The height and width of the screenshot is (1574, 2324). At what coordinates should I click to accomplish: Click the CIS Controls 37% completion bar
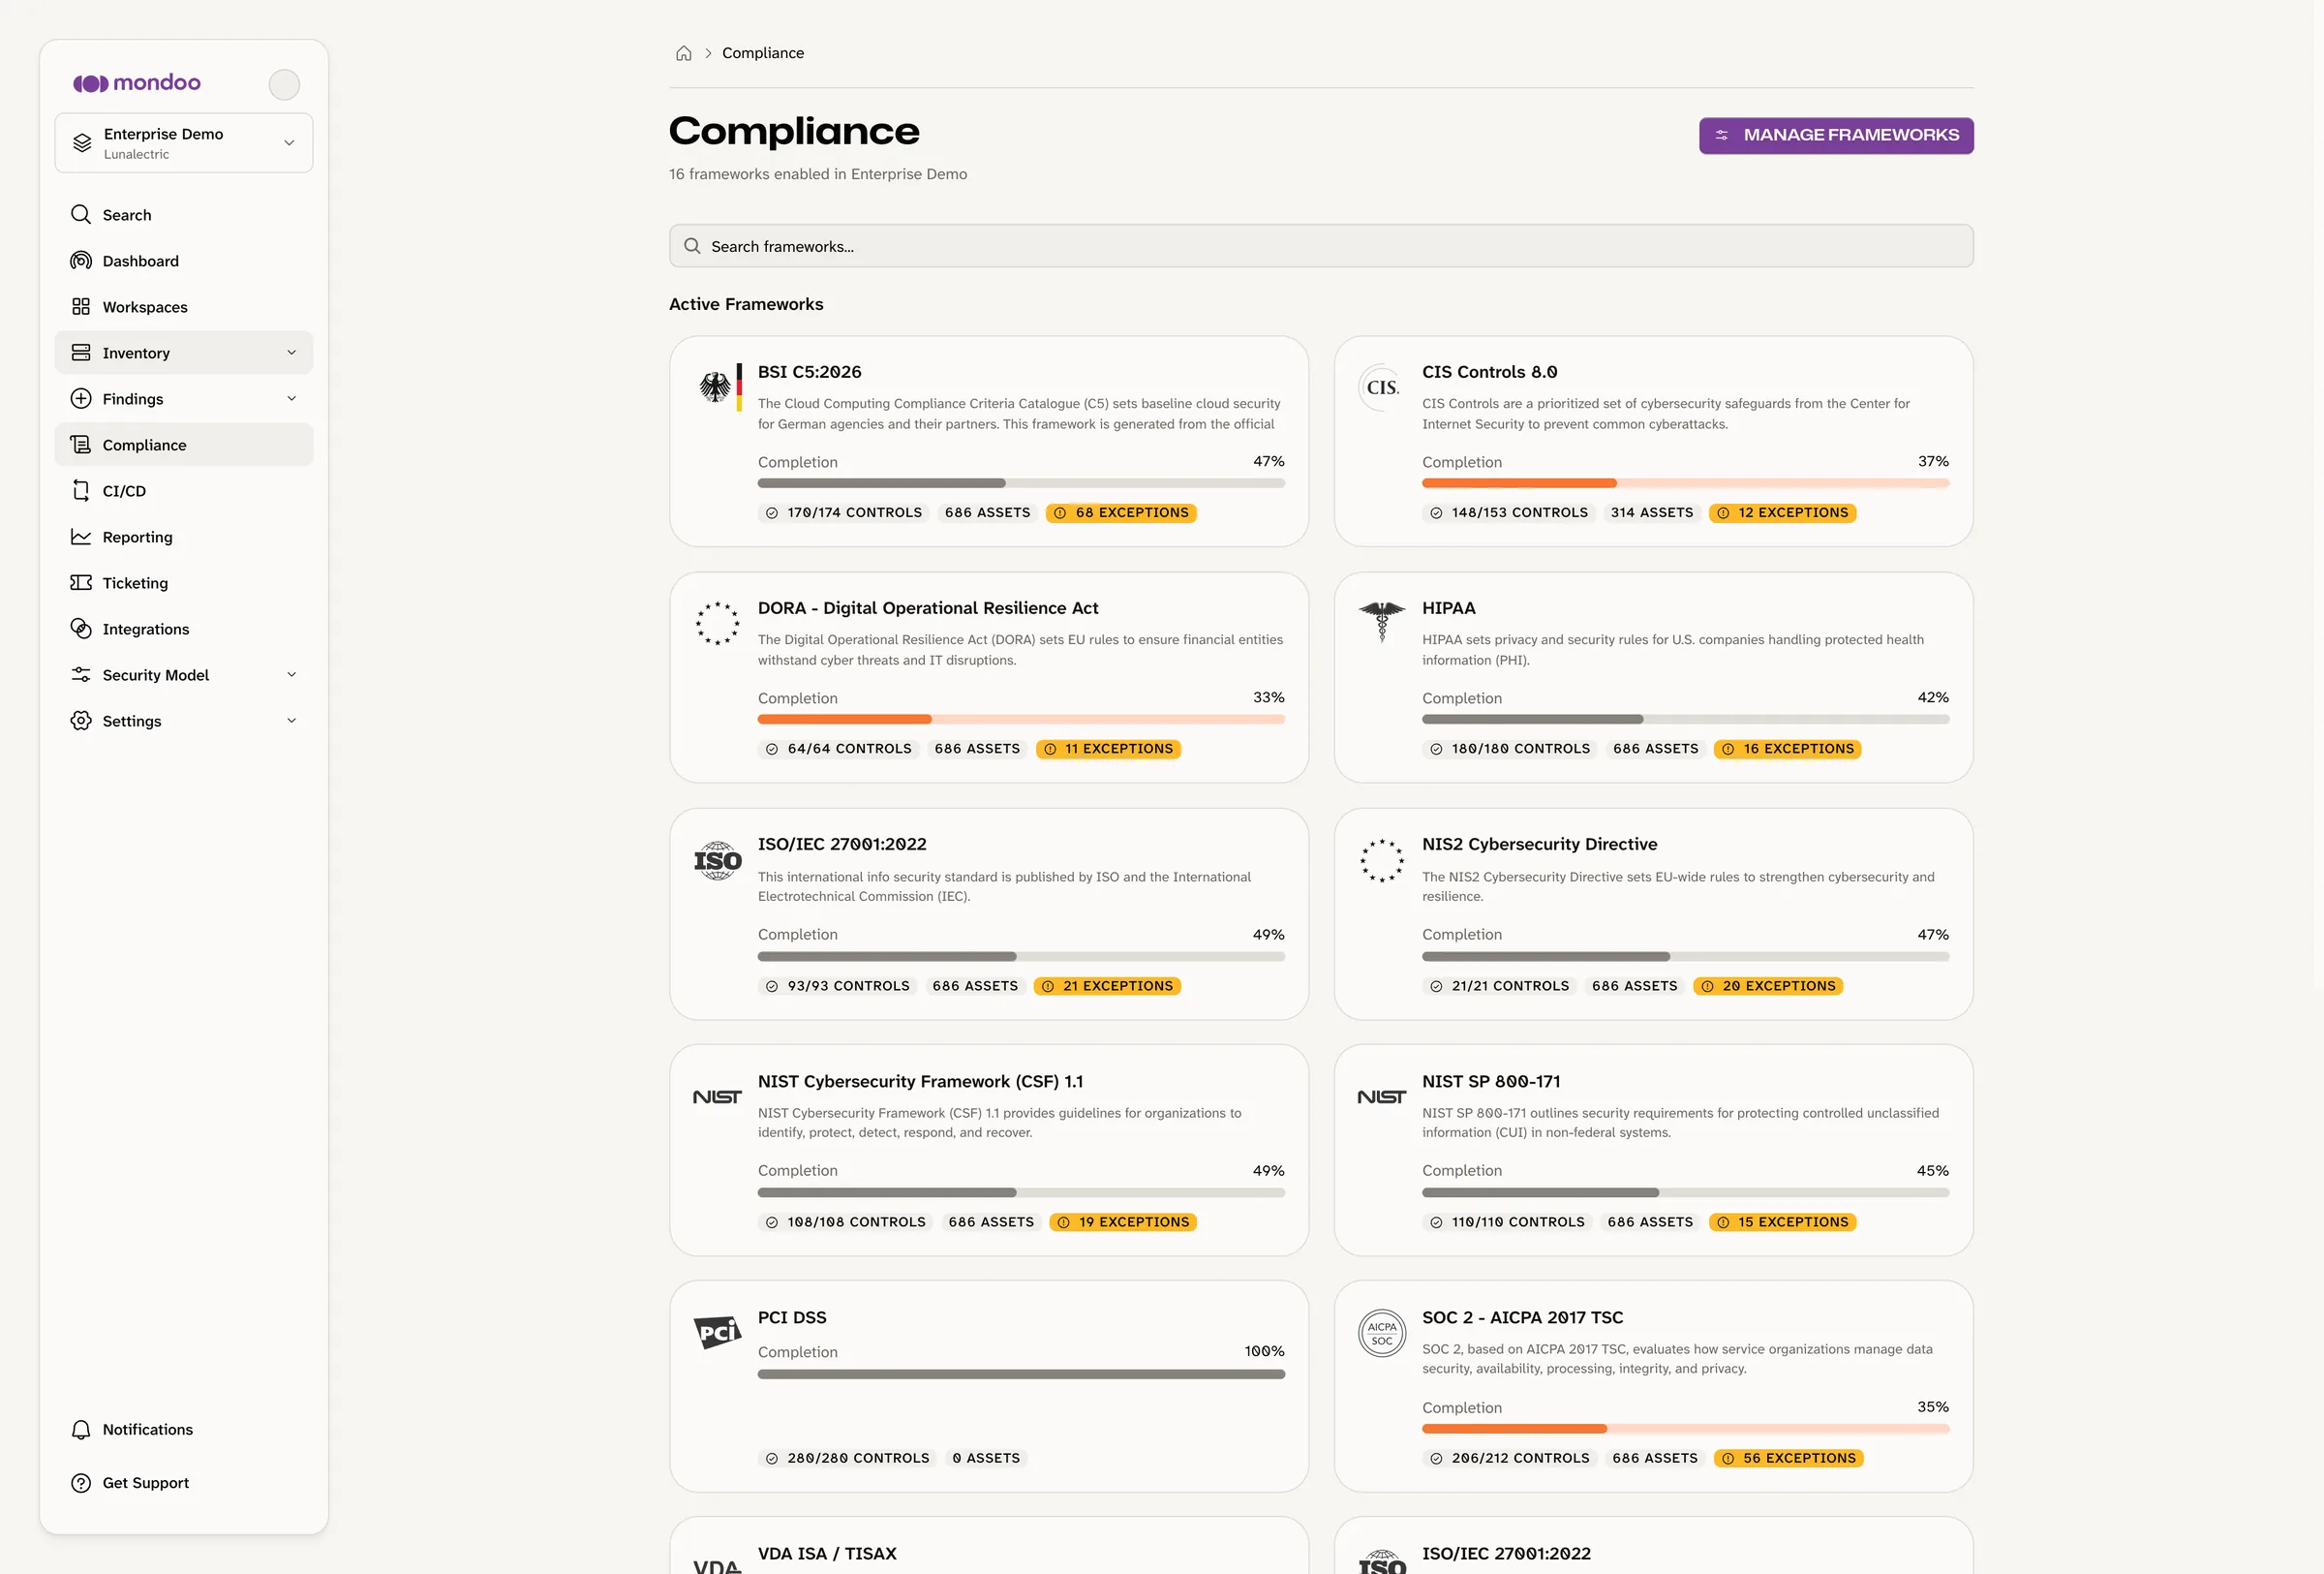pos(1686,484)
